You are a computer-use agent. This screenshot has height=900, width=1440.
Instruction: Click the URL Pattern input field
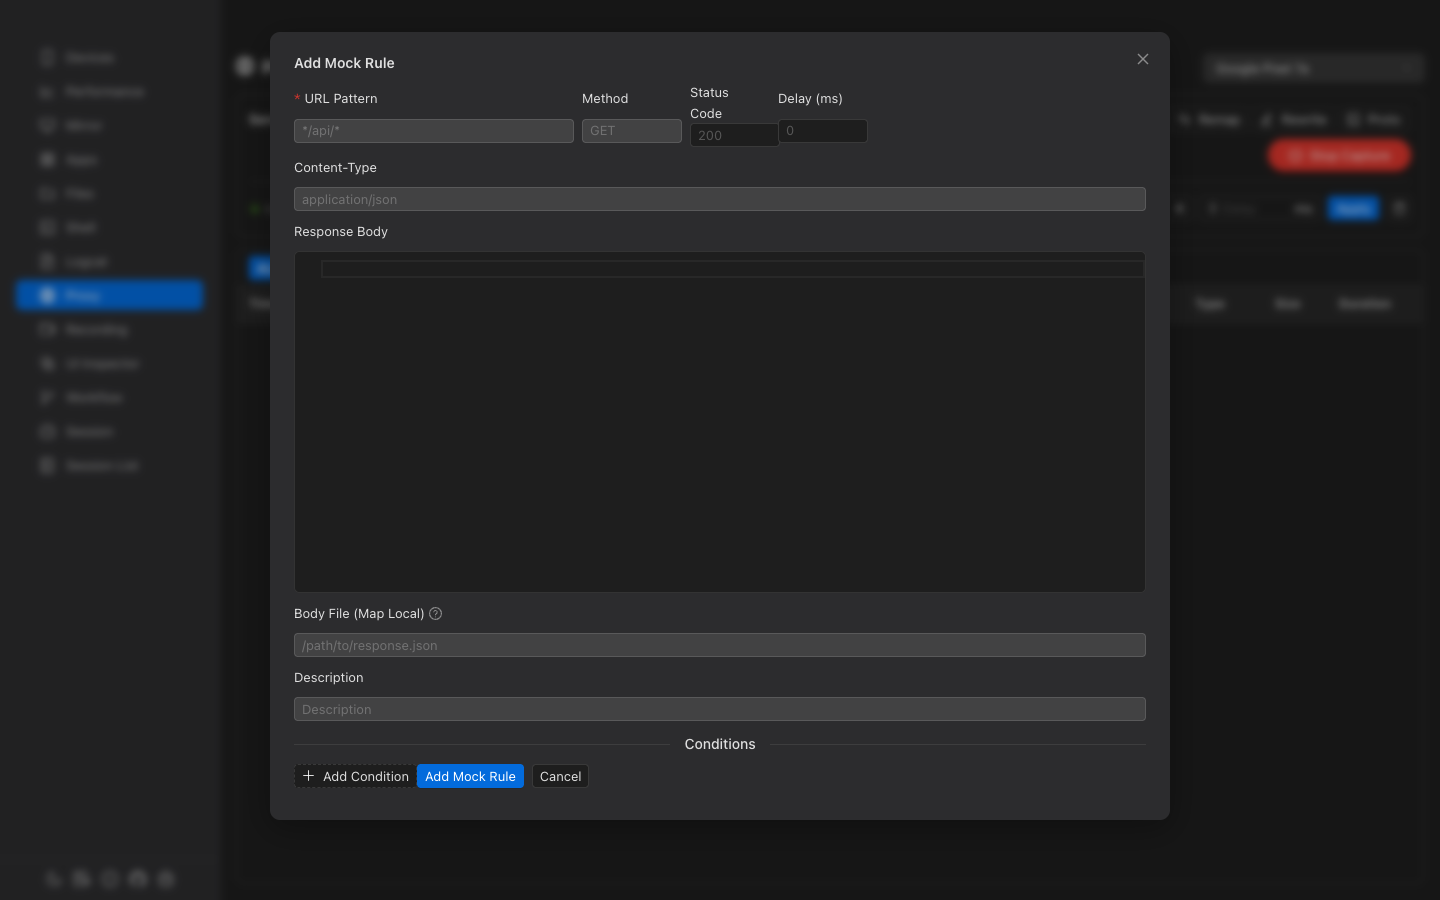coord(433,130)
